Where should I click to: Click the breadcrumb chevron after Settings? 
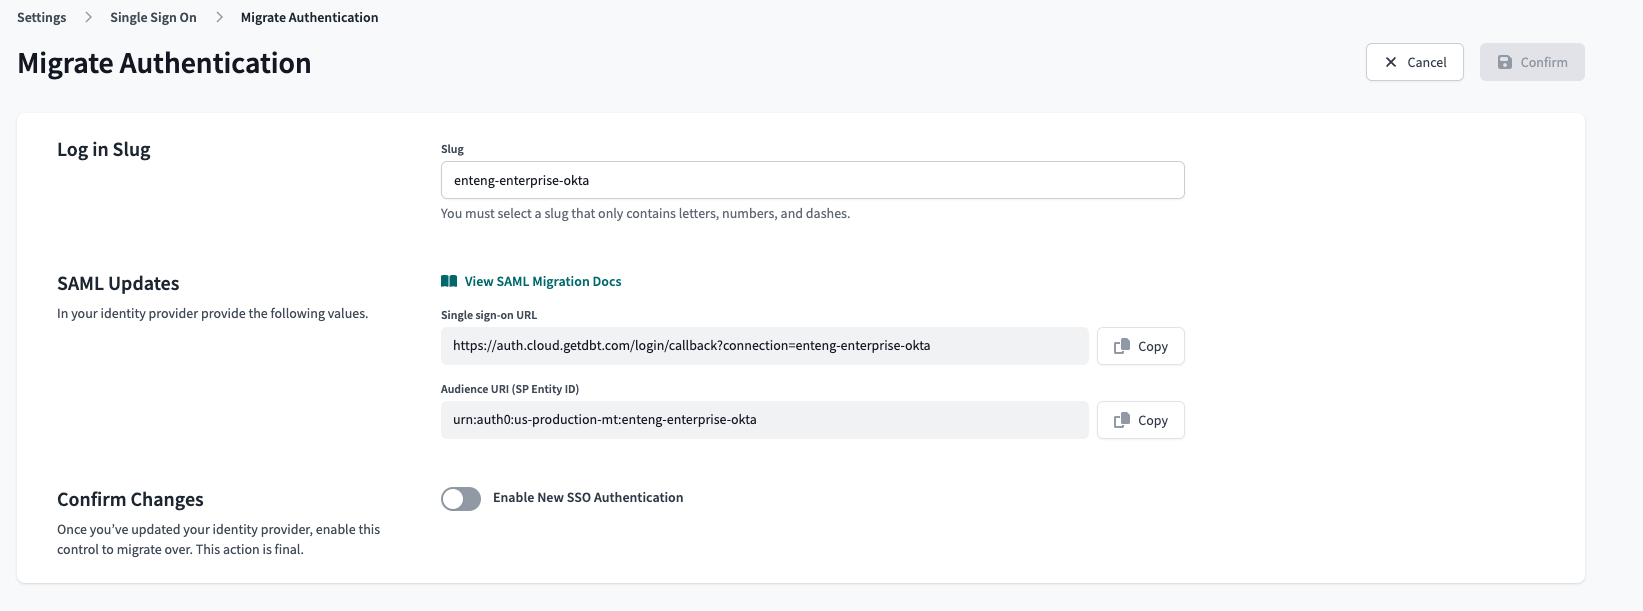pyautogui.click(x=88, y=18)
